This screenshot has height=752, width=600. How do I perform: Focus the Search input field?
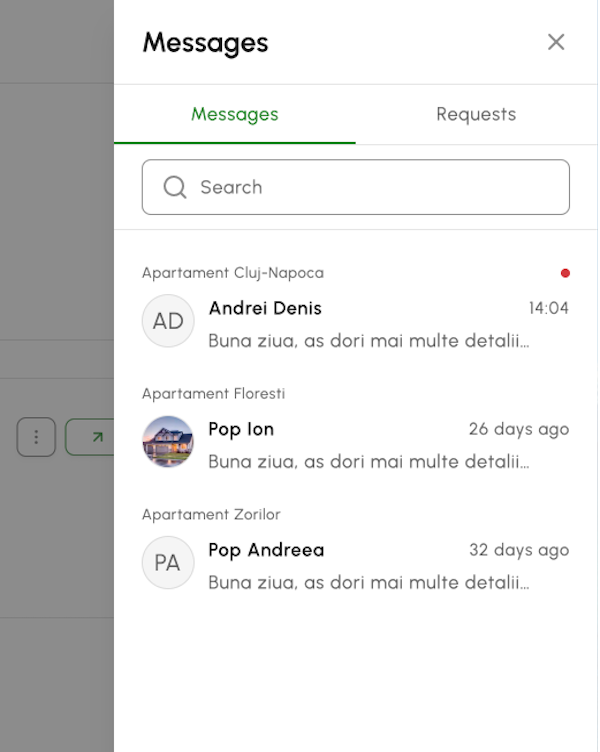pos(356,187)
